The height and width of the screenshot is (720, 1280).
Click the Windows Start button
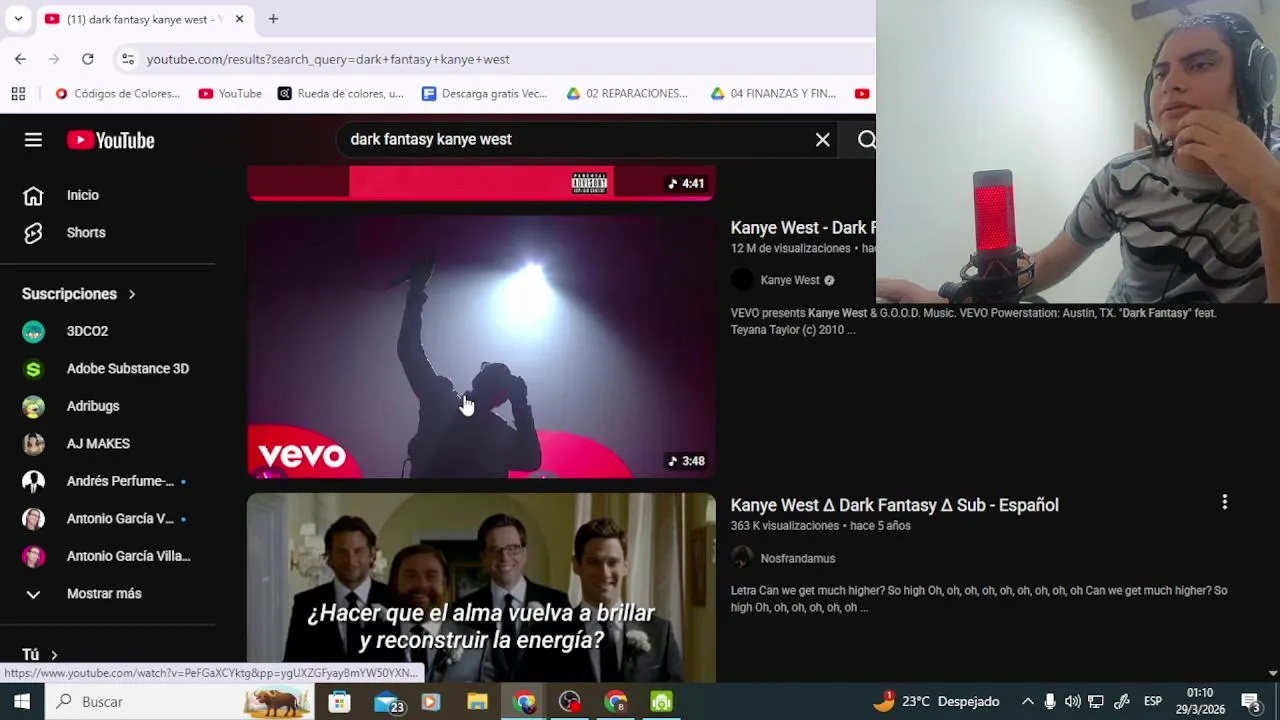[21, 702]
